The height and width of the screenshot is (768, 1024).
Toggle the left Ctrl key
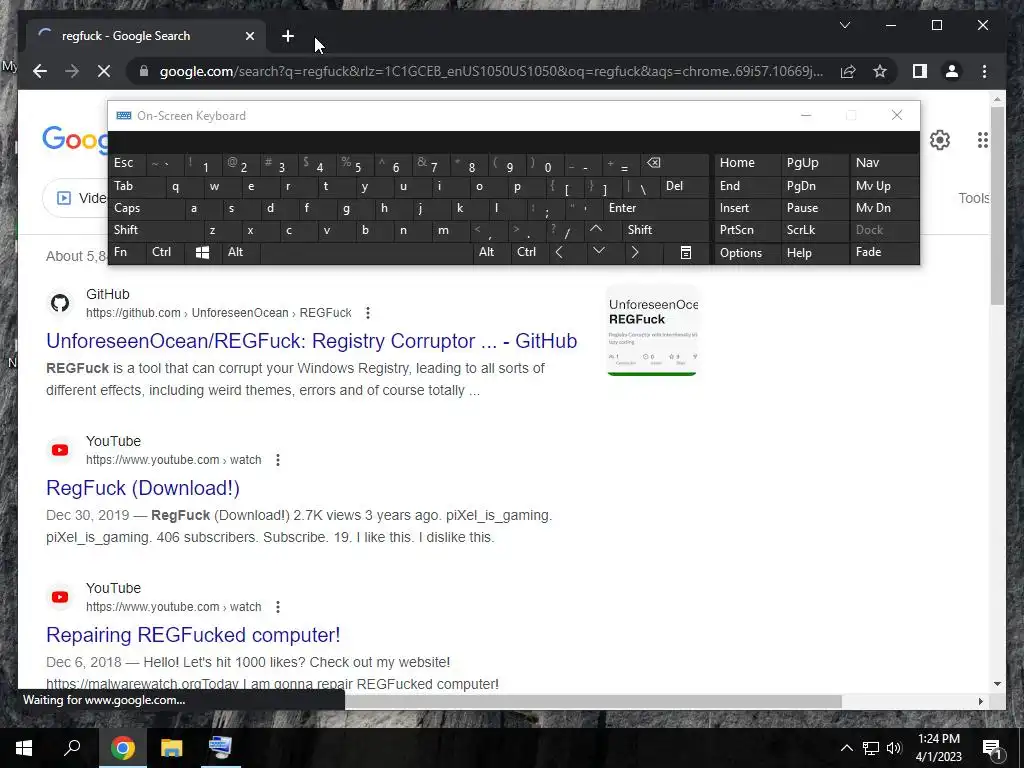pos(166,252)
